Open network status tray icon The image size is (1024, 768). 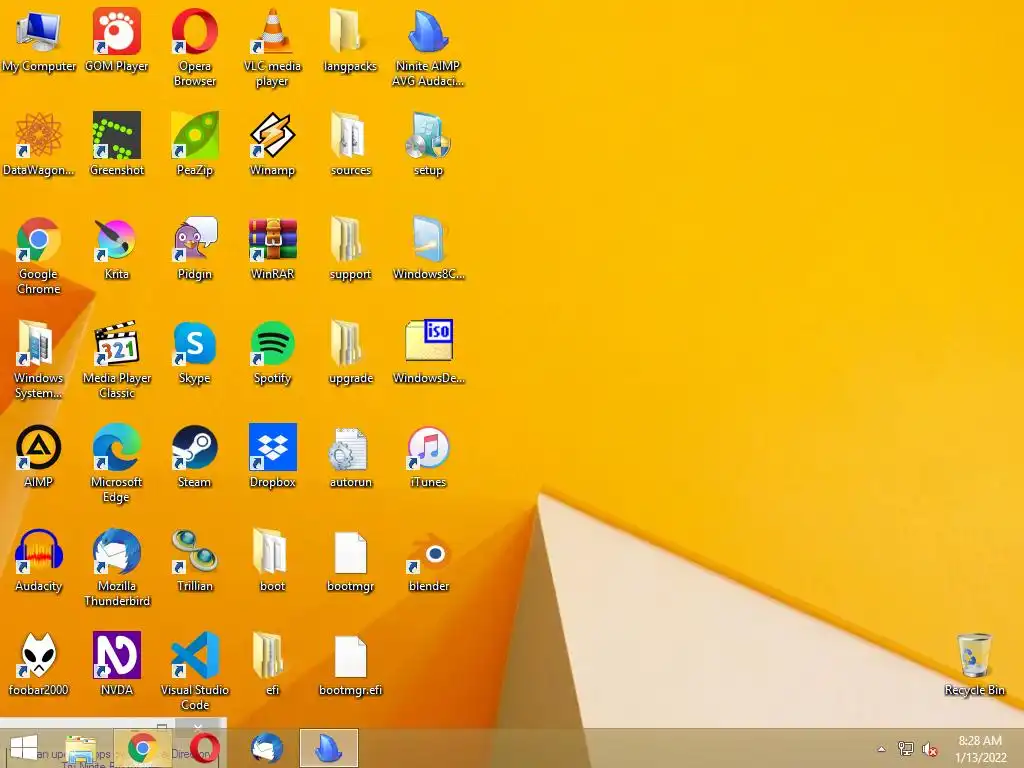[x=906, y=749]
